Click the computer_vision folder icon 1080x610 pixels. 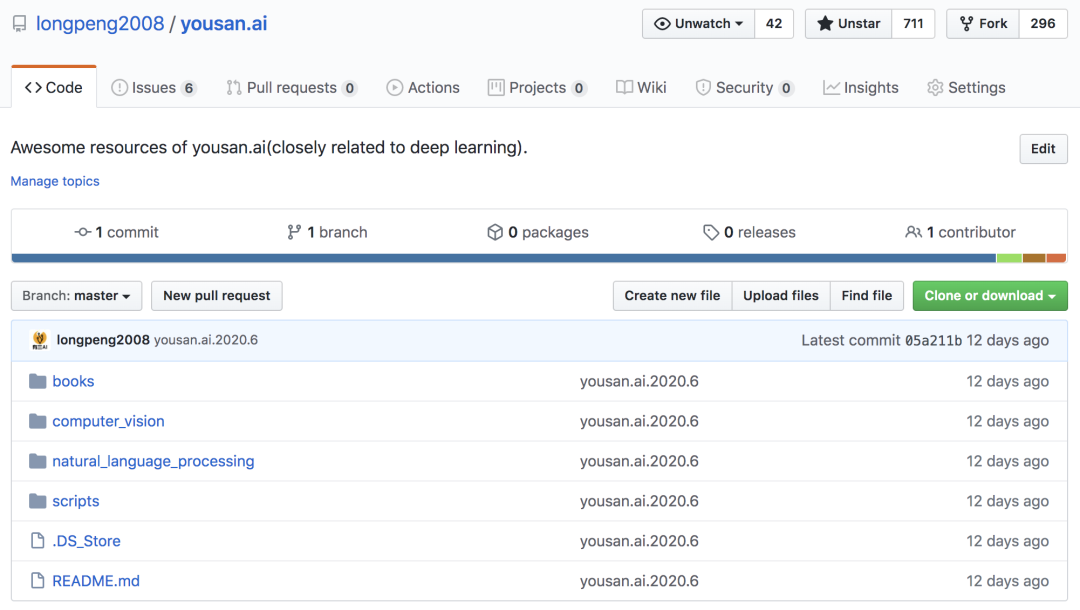(37, 421)
